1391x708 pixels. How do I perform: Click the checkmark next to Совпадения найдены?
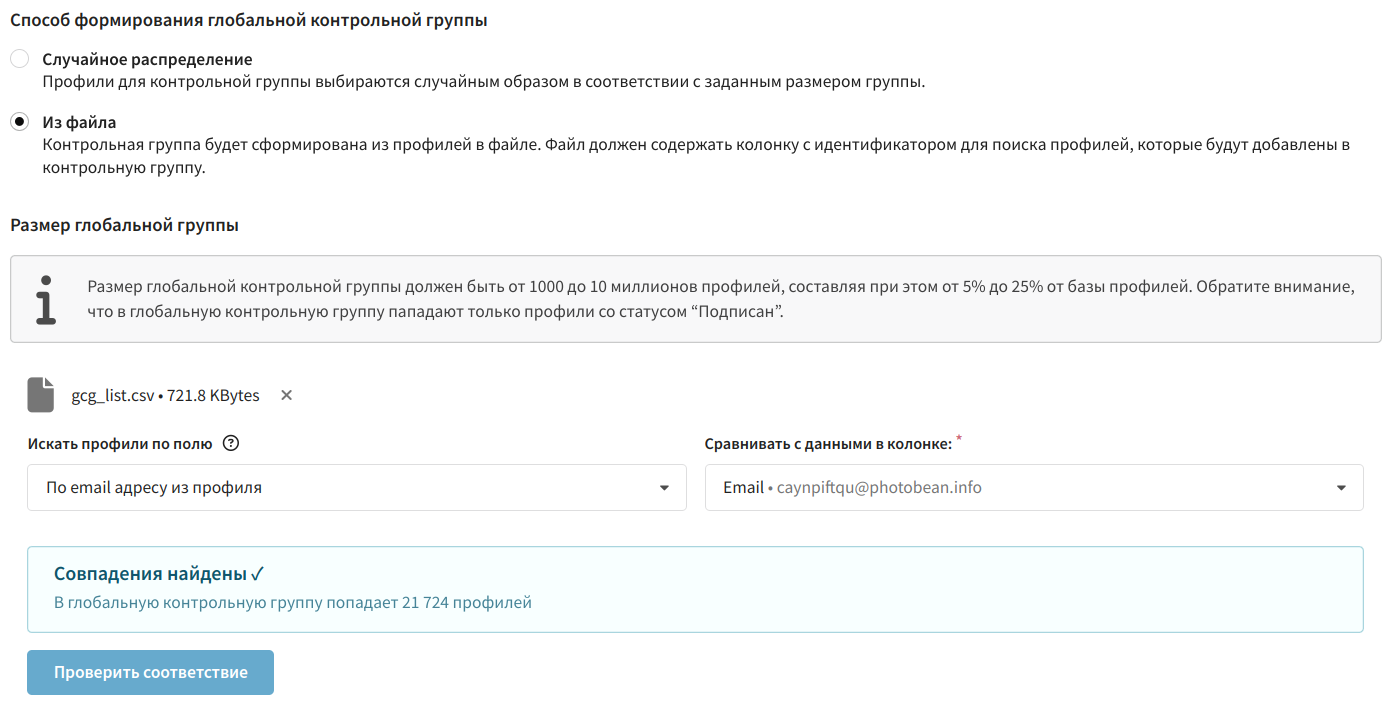click(258, 574)
